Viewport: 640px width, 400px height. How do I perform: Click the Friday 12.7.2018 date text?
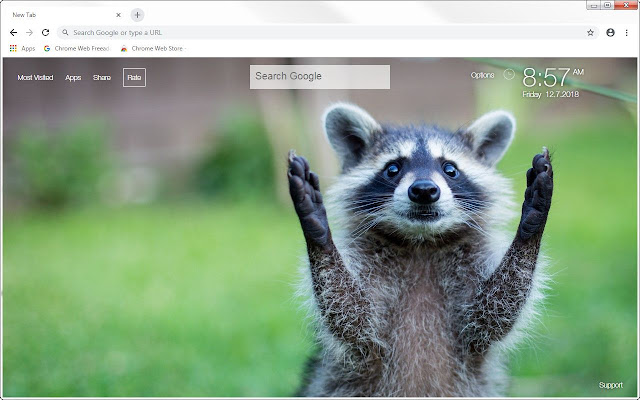[551, 94]
